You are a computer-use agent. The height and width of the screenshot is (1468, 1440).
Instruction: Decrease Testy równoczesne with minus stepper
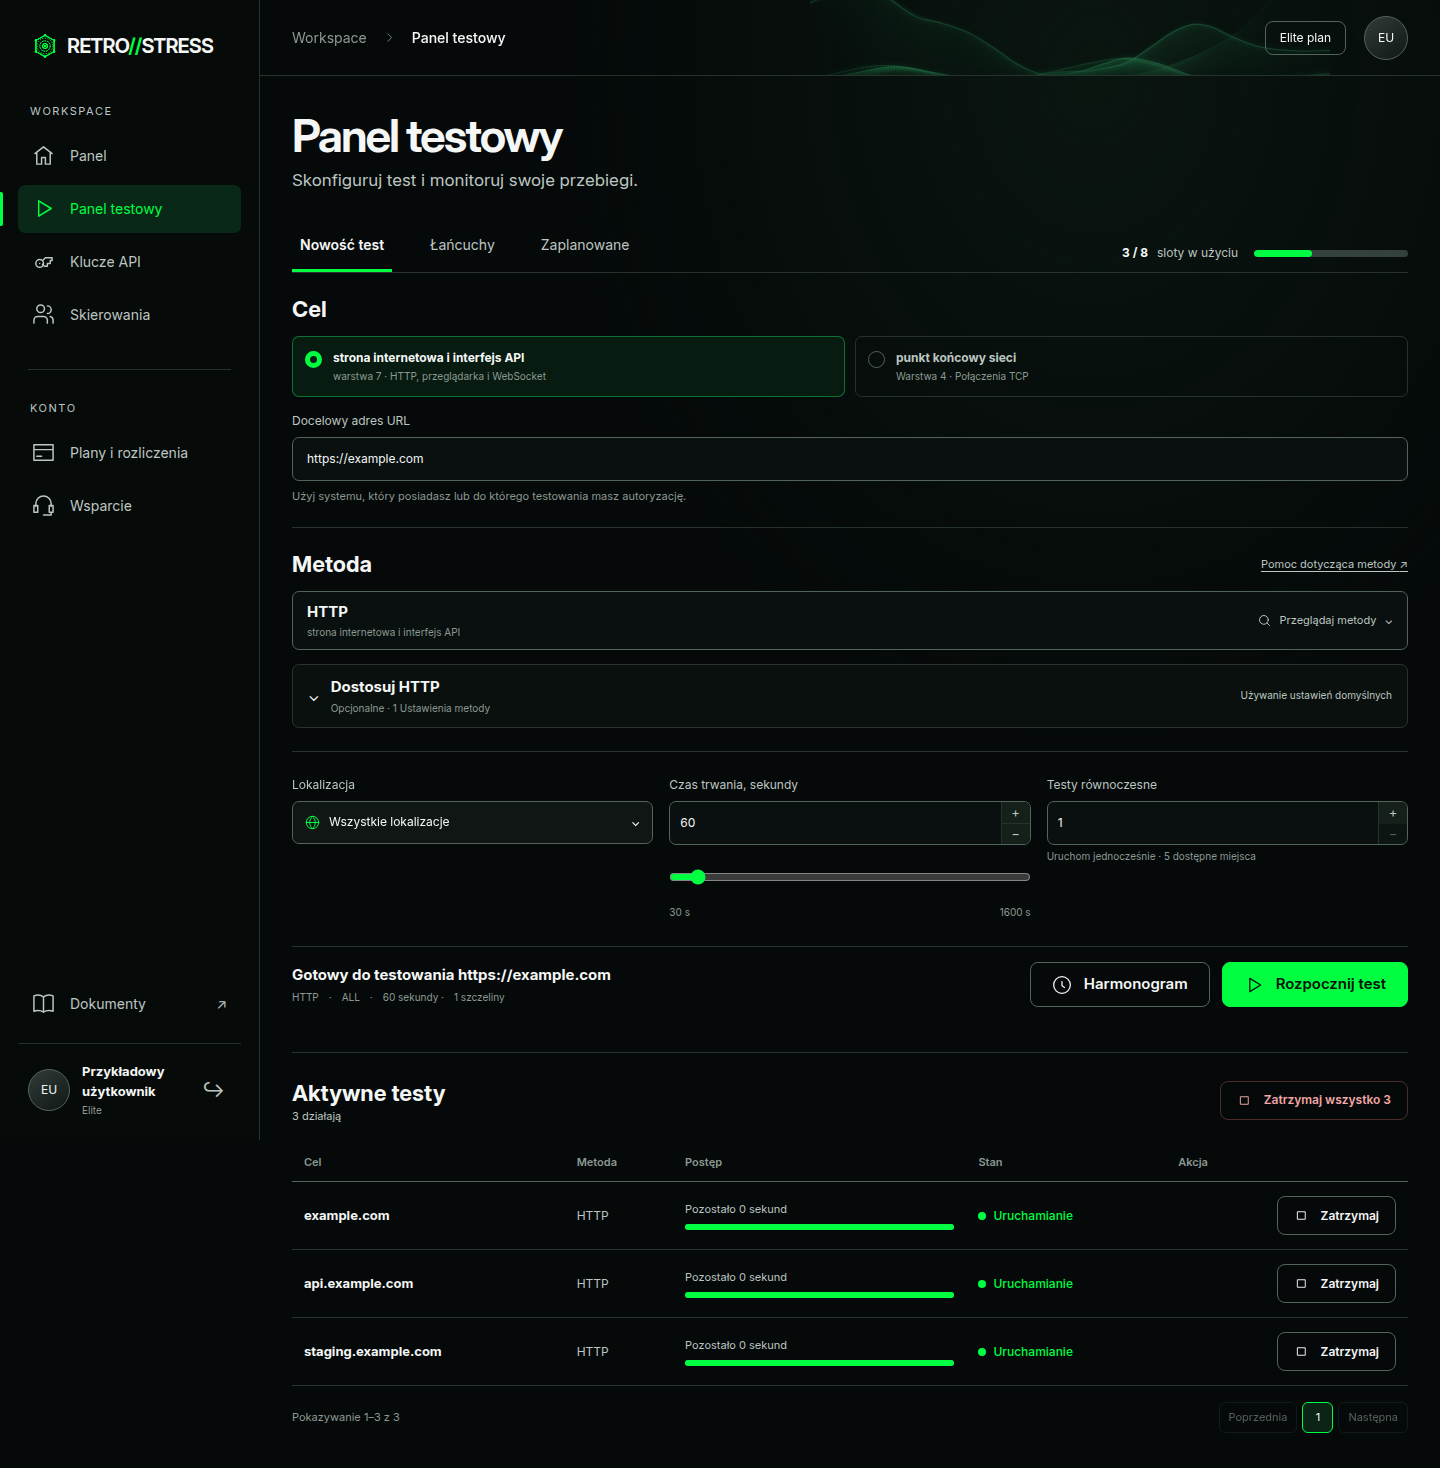(1393, 835)
